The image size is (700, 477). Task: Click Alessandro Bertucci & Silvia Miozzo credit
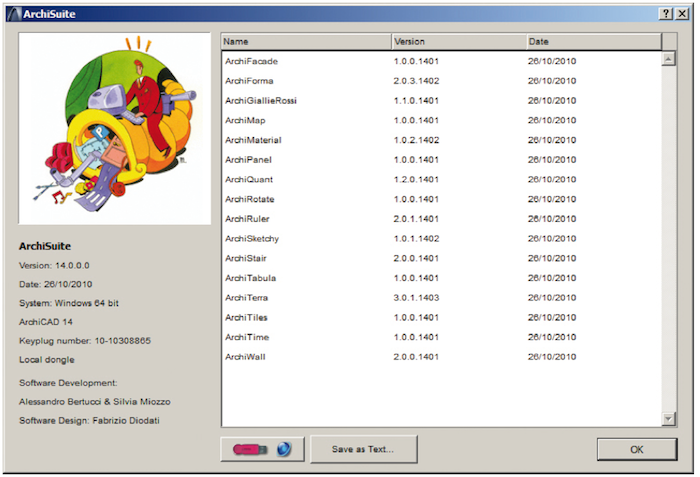(x=95, y=402)
